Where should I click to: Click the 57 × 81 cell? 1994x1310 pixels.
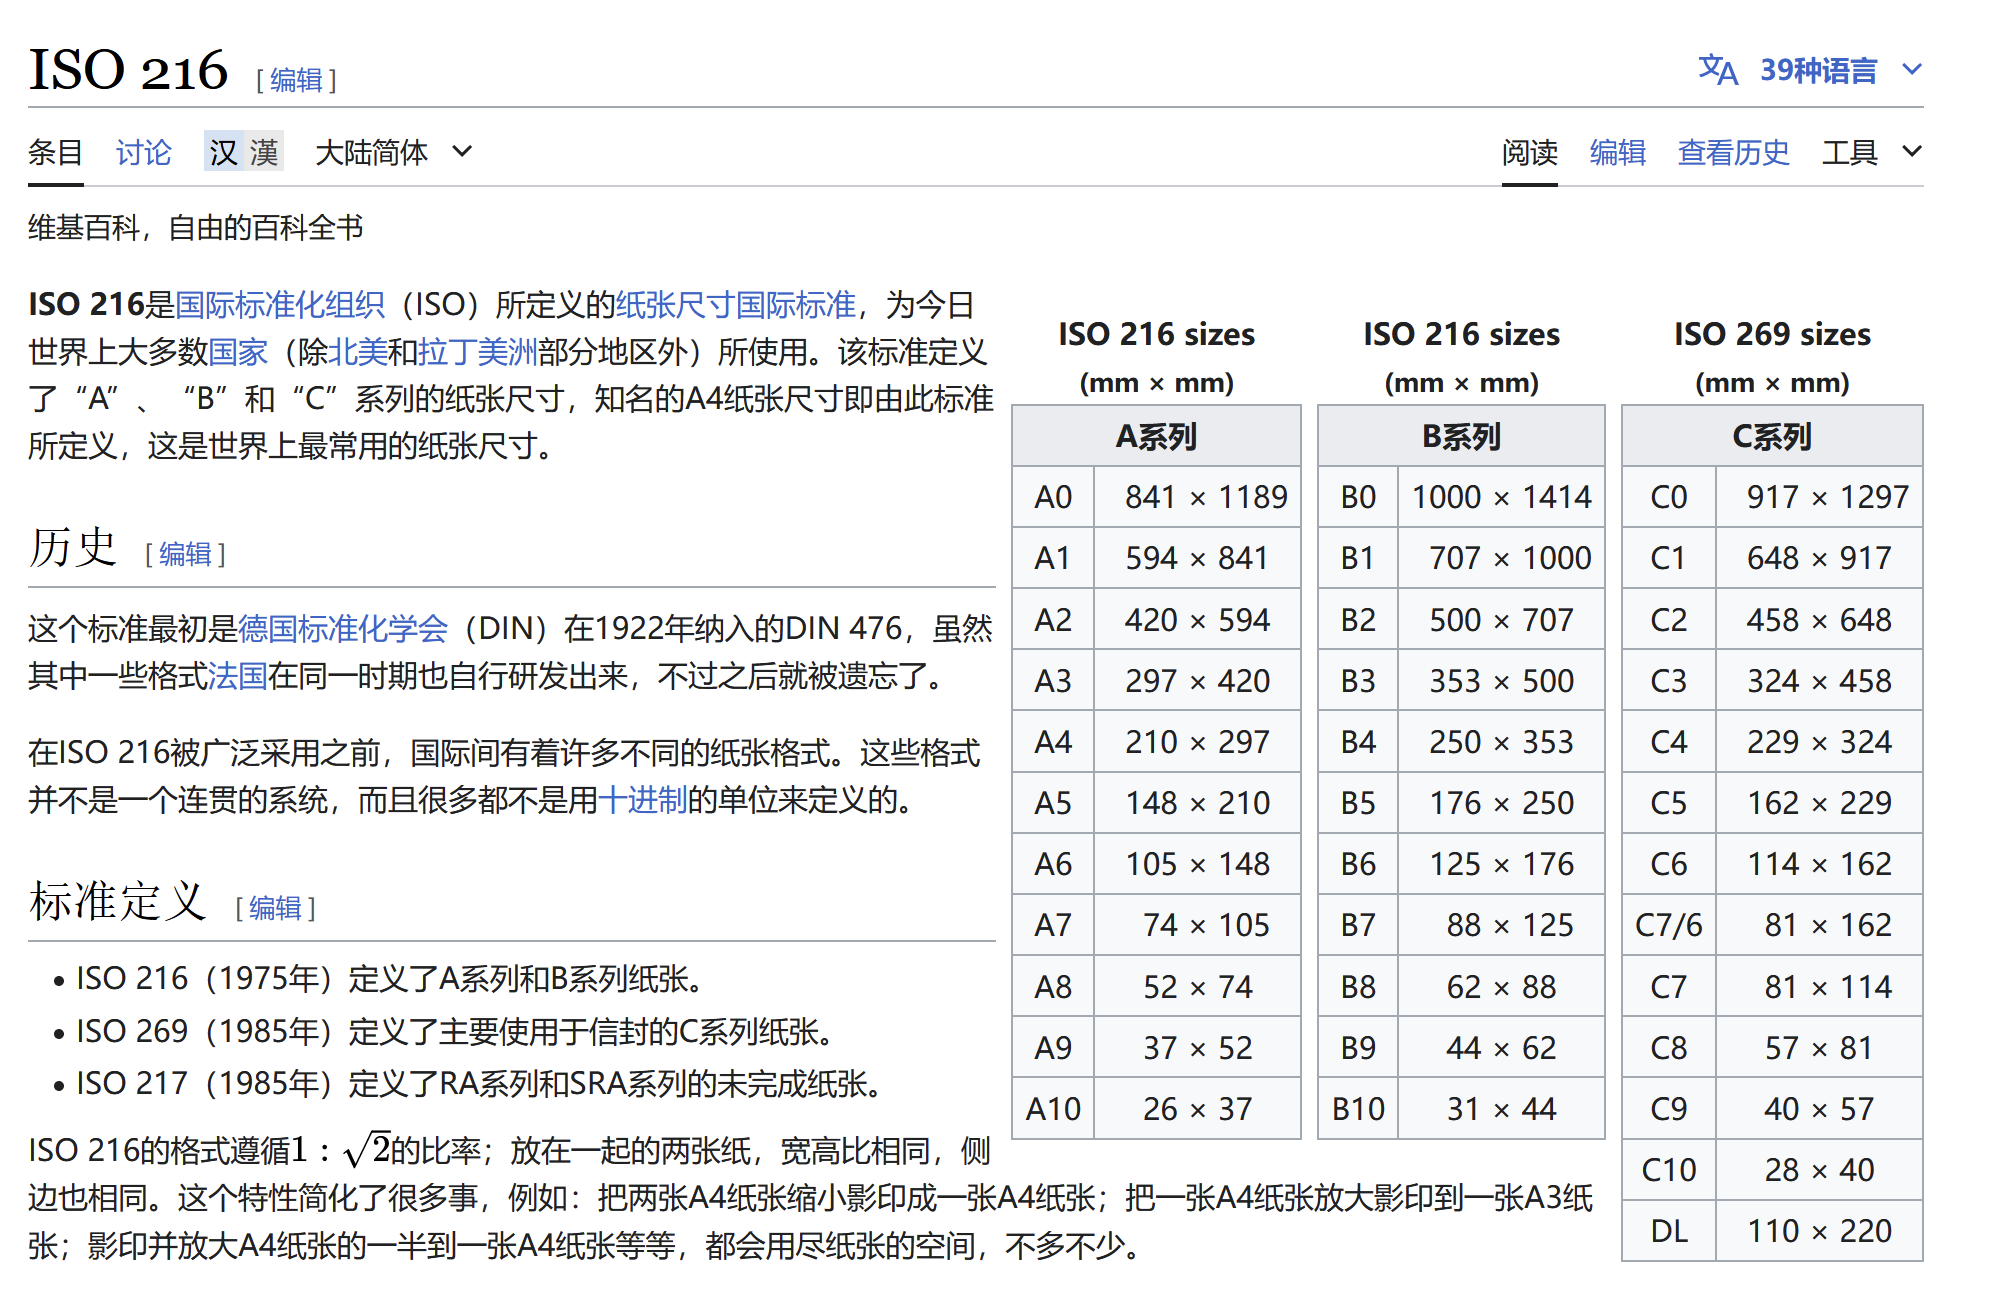1819,1048
